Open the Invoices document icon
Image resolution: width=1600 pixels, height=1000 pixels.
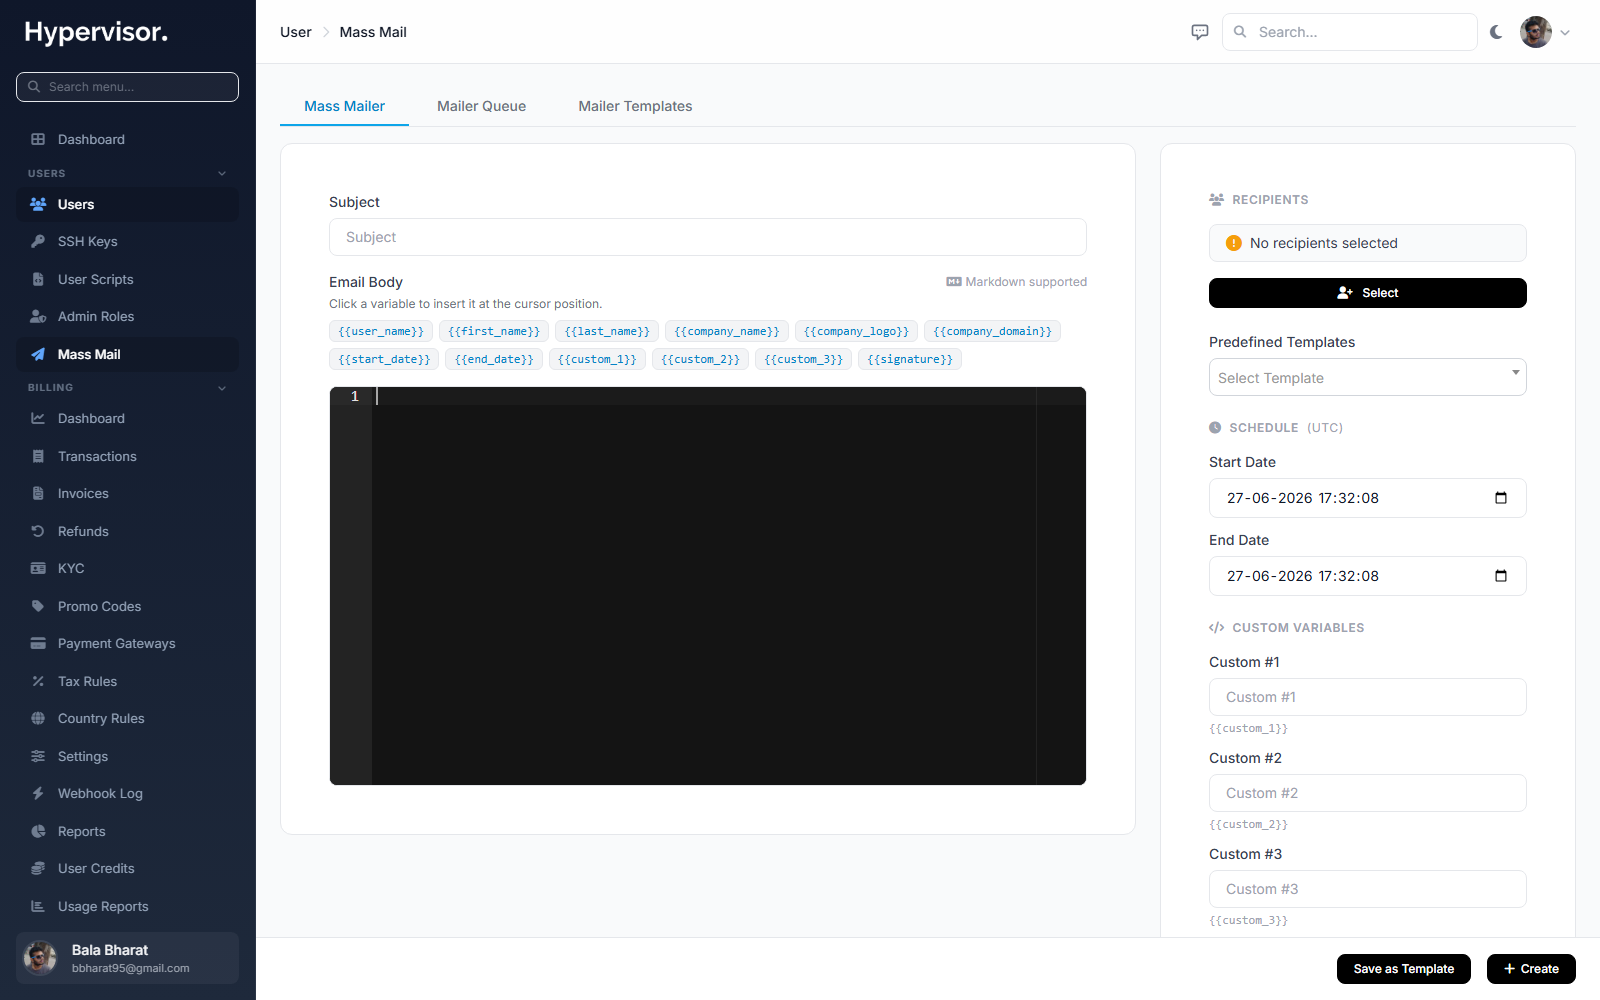point(38,493)
